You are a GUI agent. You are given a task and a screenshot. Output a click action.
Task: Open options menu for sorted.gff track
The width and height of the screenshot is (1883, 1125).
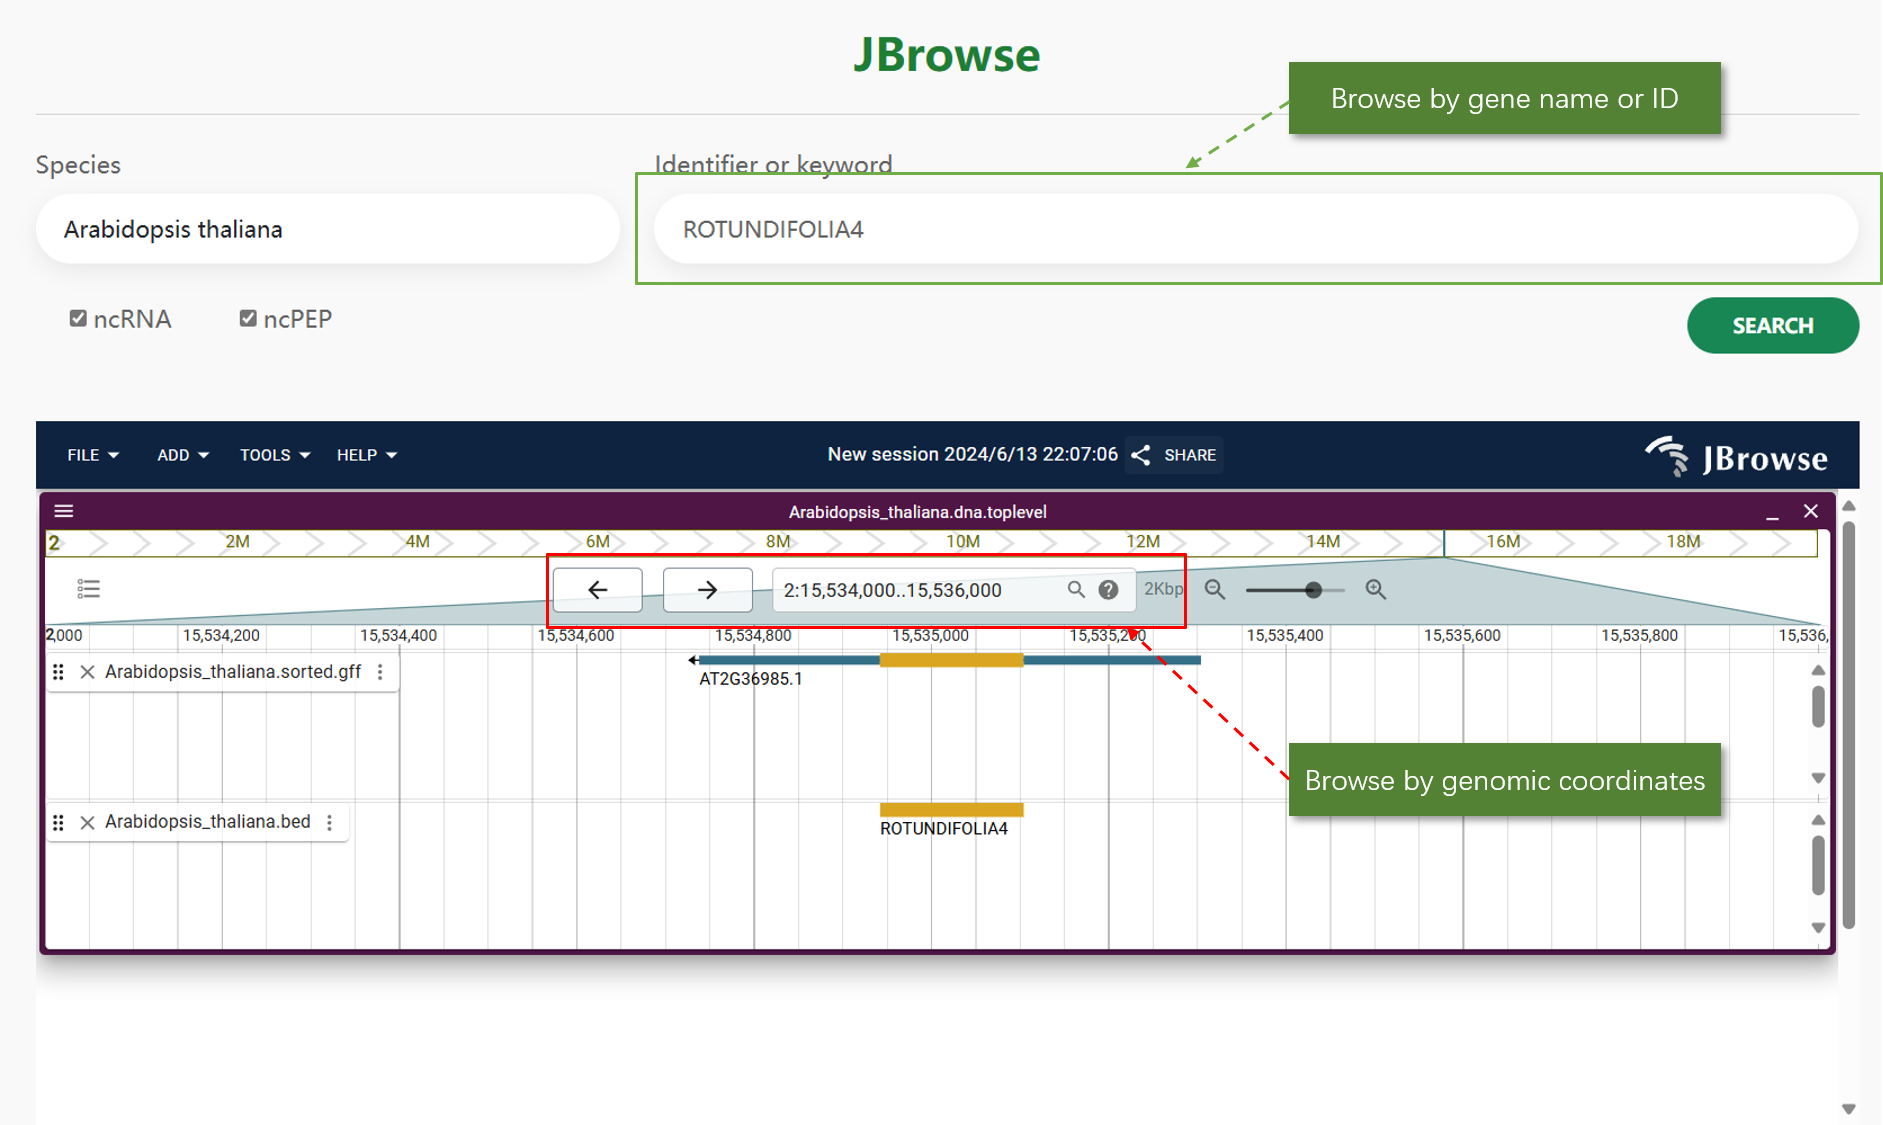pyautogui.click(x=380, y=672)
